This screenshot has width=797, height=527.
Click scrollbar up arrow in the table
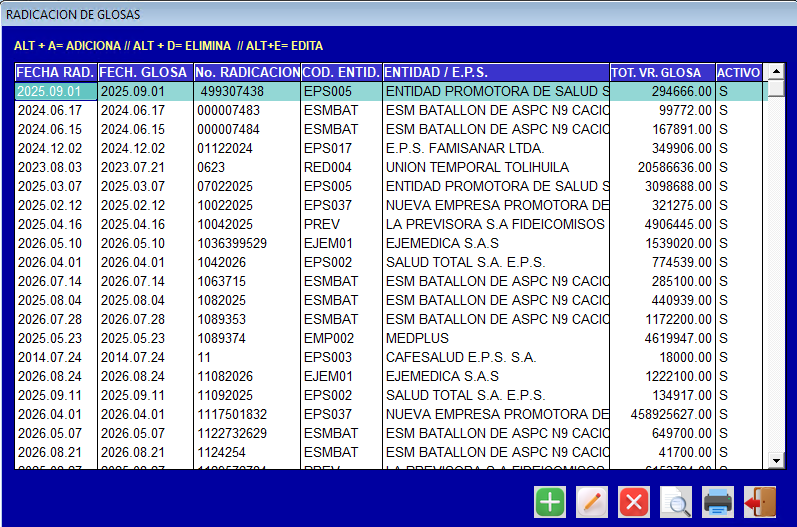(x=776, y=71)
